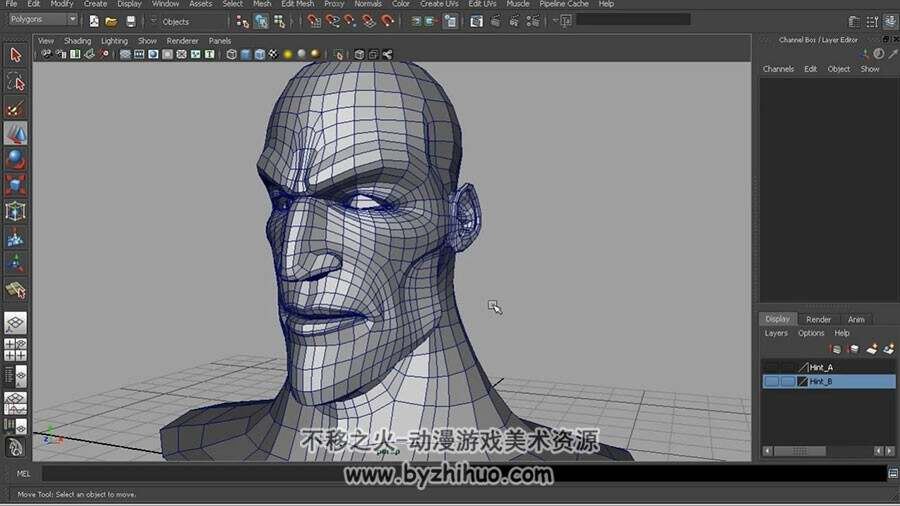The height and width of the screenshot is (506, 900).
Task: Select the arrow Select tool
Action: pyautogui.click(x=15, y=55)
